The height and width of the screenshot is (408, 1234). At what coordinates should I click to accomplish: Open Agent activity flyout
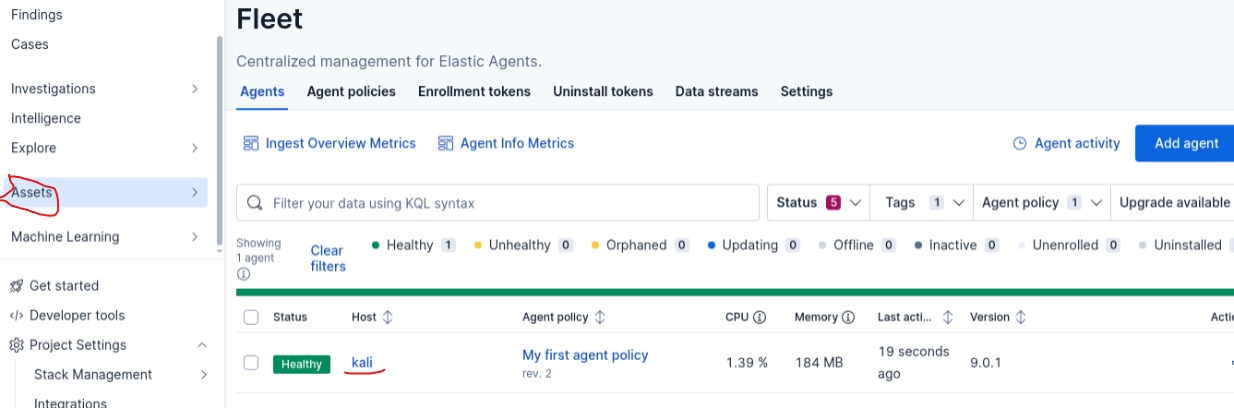click(x=1066, y=143)
